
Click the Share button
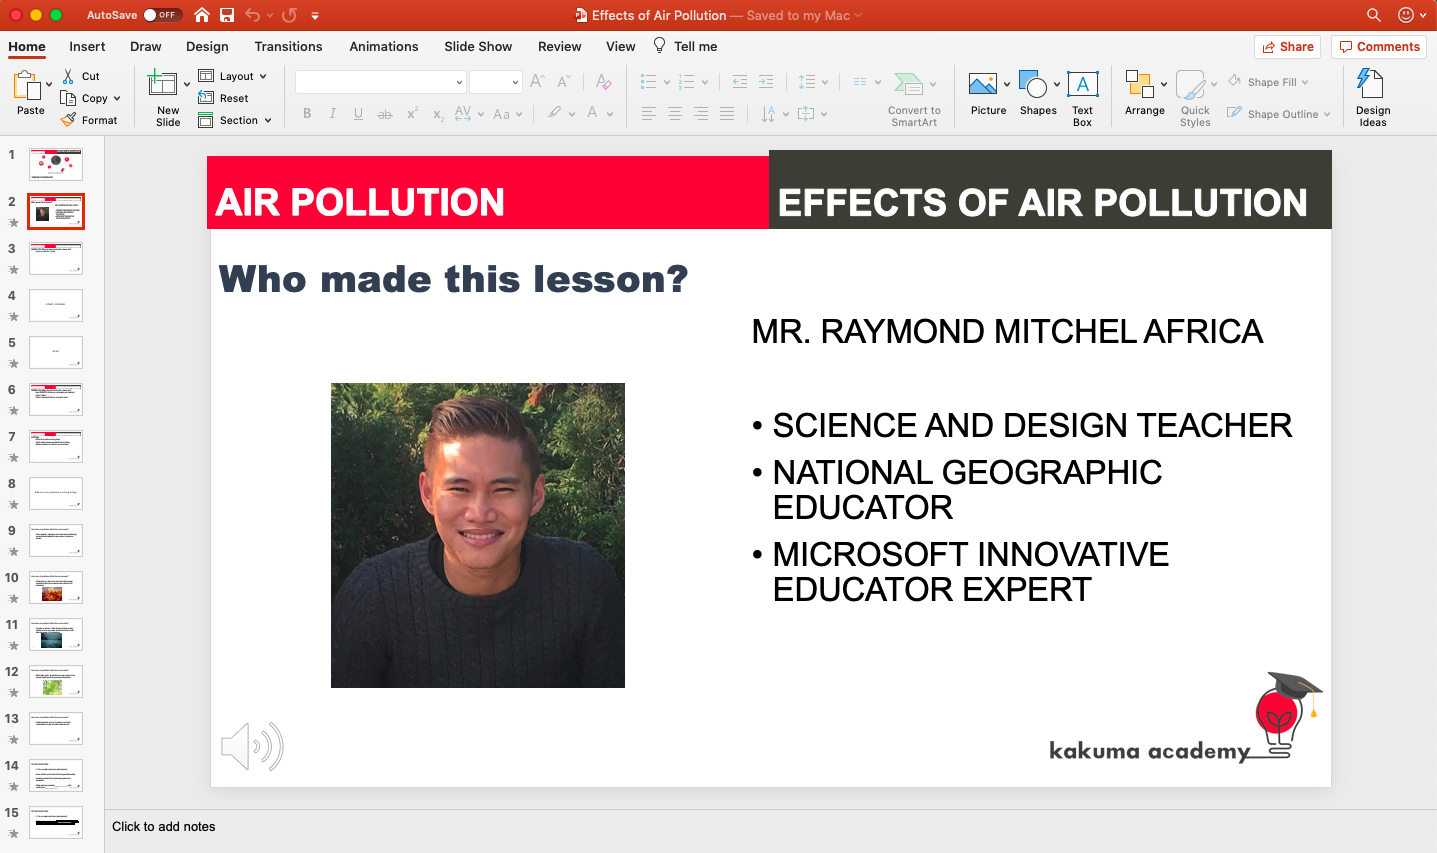[1287, 46]
